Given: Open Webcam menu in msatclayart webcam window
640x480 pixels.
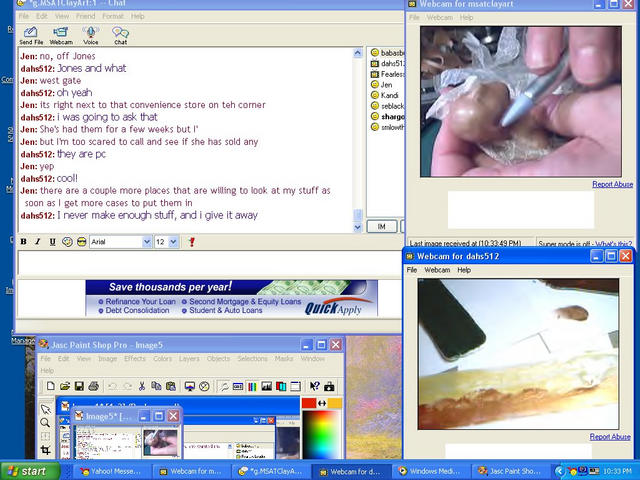Looking at the screenshot, I should click(440, 18).
